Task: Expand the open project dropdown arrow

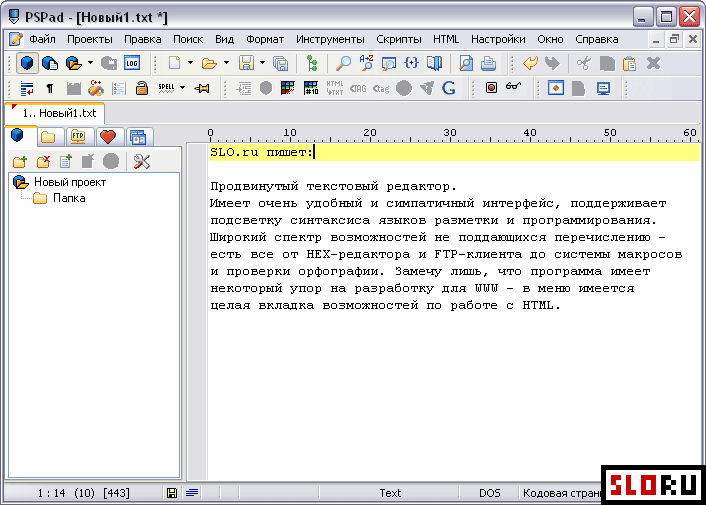Action: coord(90,63)
